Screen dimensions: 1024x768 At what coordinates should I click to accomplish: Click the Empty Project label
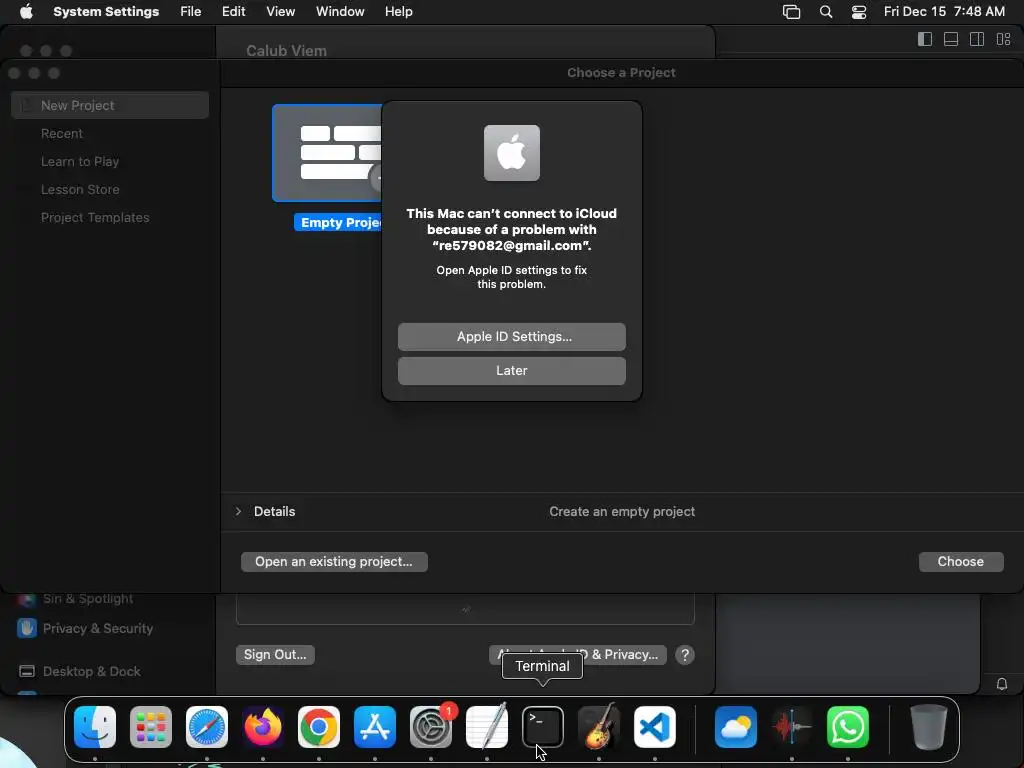pyautogui.click(x=338, y=223)
